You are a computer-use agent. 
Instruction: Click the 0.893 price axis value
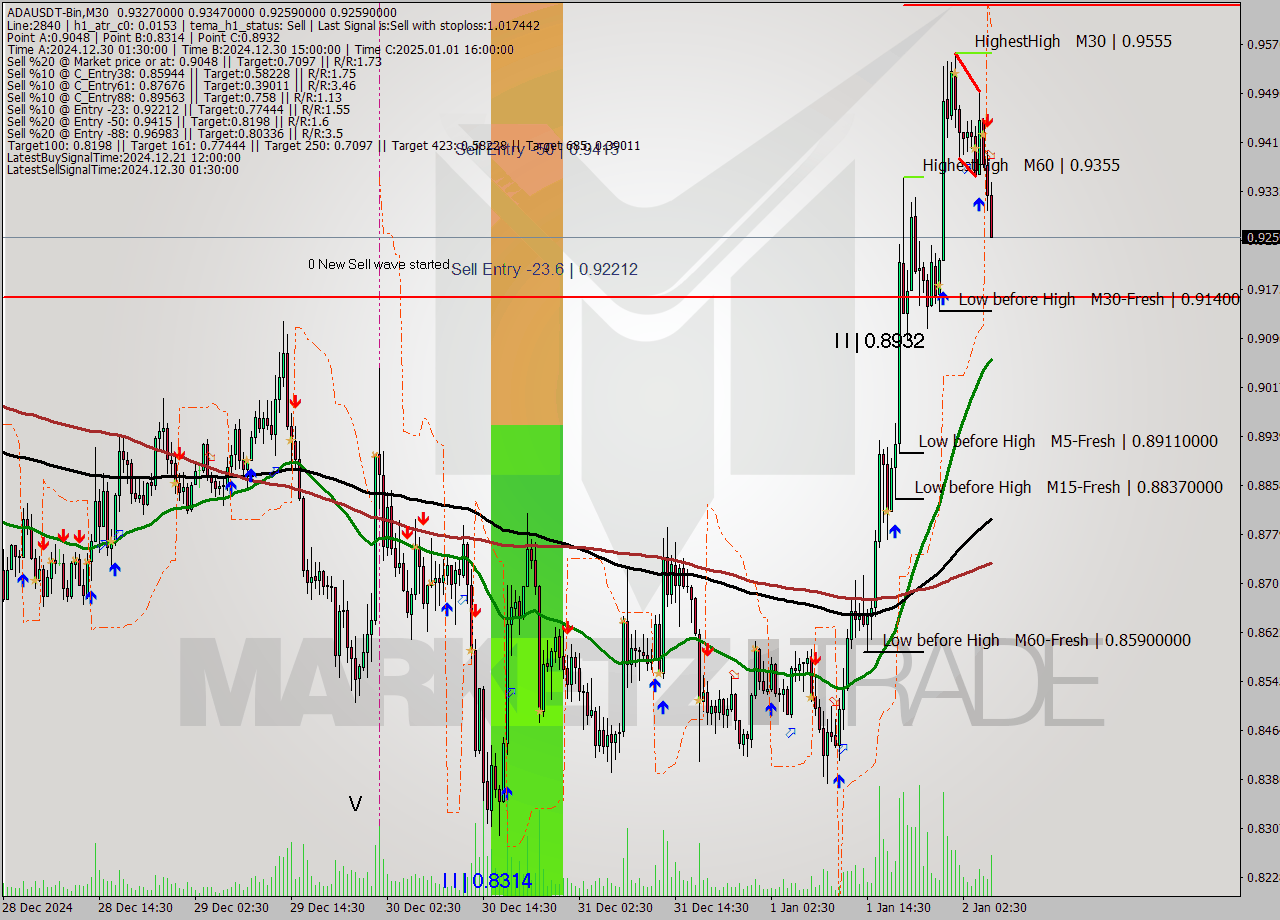click(x=1261, y=436)
